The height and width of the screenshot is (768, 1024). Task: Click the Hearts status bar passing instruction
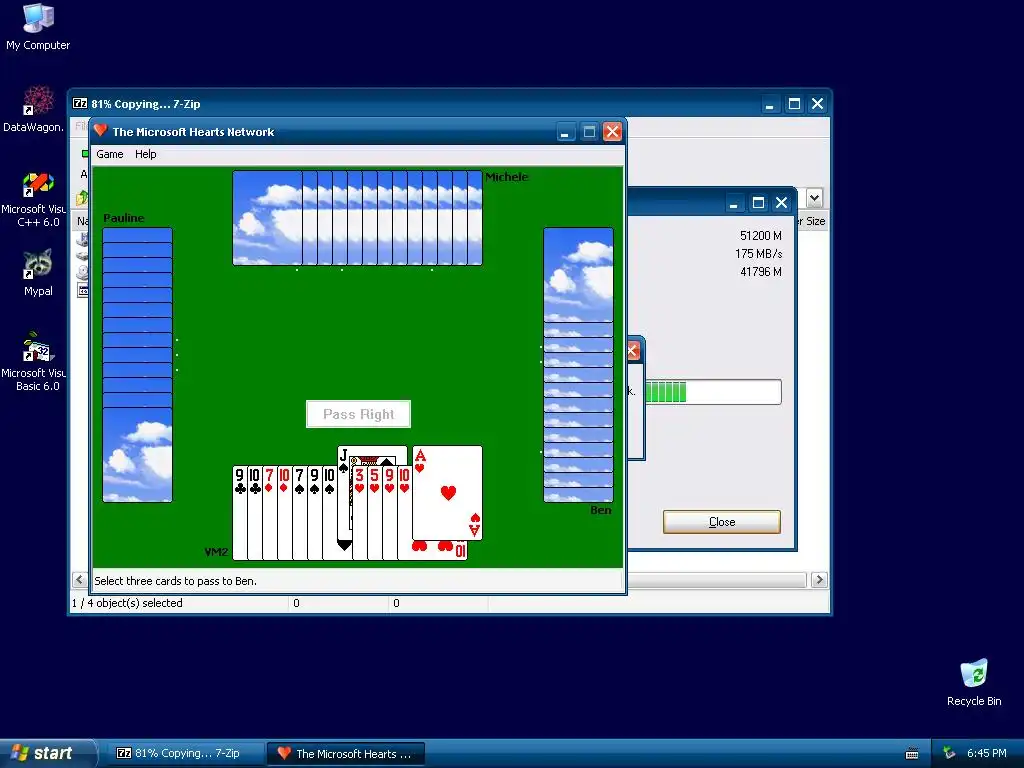tap(176, 581)
